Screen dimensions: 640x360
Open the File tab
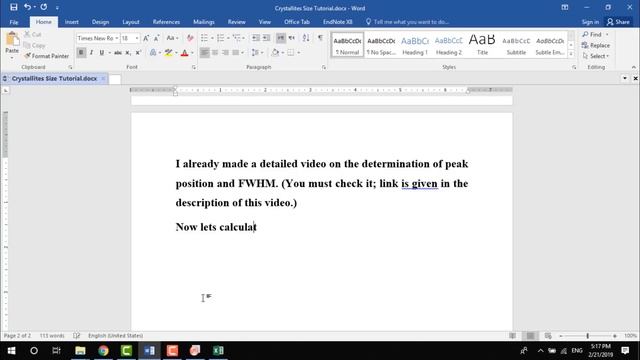pyautogui.click(x=14, y=22)
